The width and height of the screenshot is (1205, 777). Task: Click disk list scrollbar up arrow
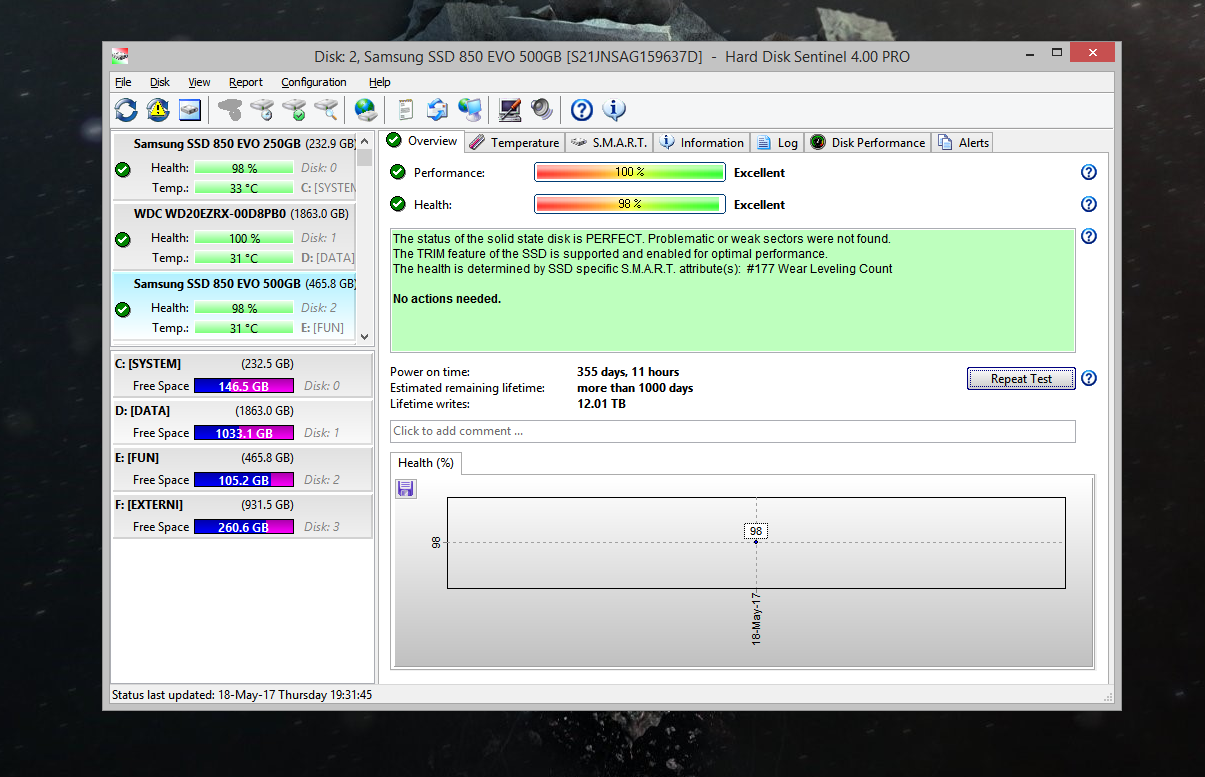[364, 141]
